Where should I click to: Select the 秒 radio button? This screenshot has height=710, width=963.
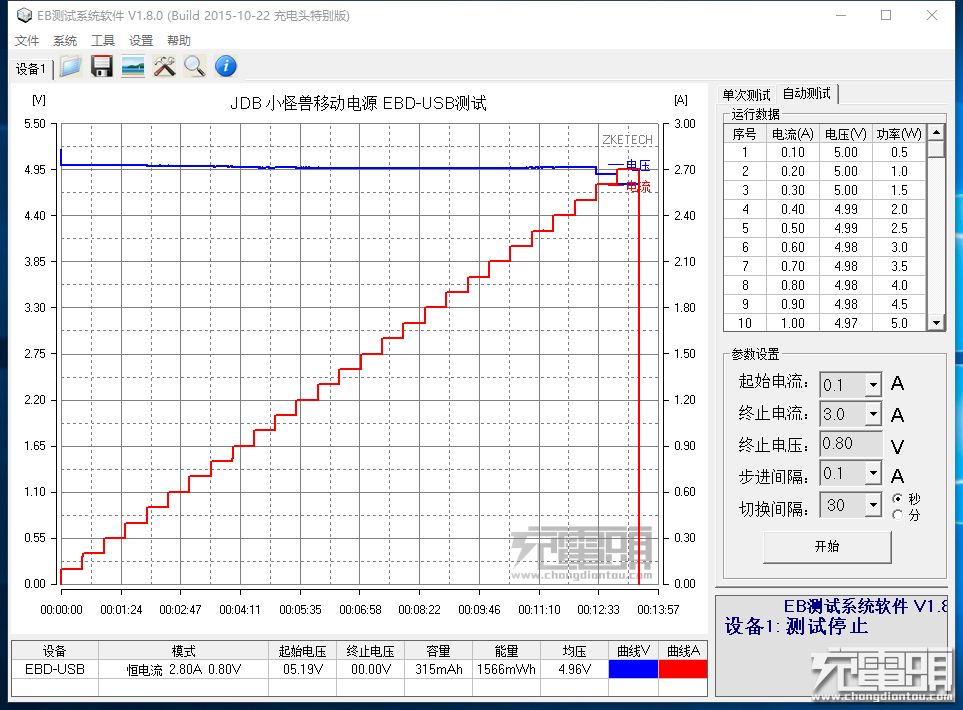(x=898, y=498)
